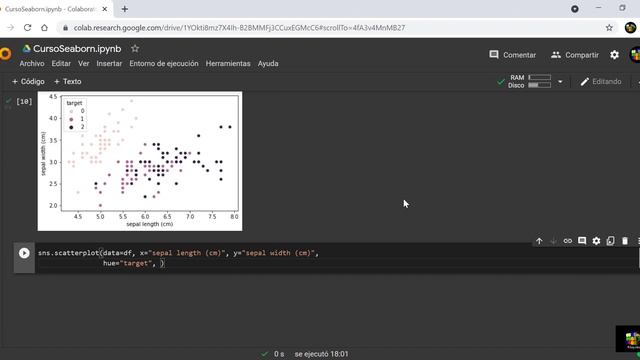Click the 'se ejecutó 18:01' status text
640x360 pixels.
(x=322, y=354)
